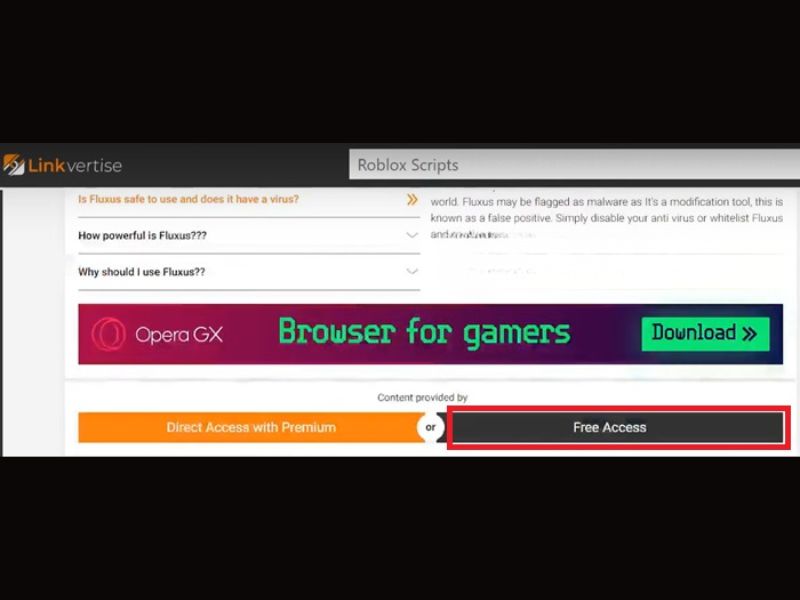Viewport: 800px width, 600px height.
Task: Click the Opera GX circular logo
Action: pos(109,334)
